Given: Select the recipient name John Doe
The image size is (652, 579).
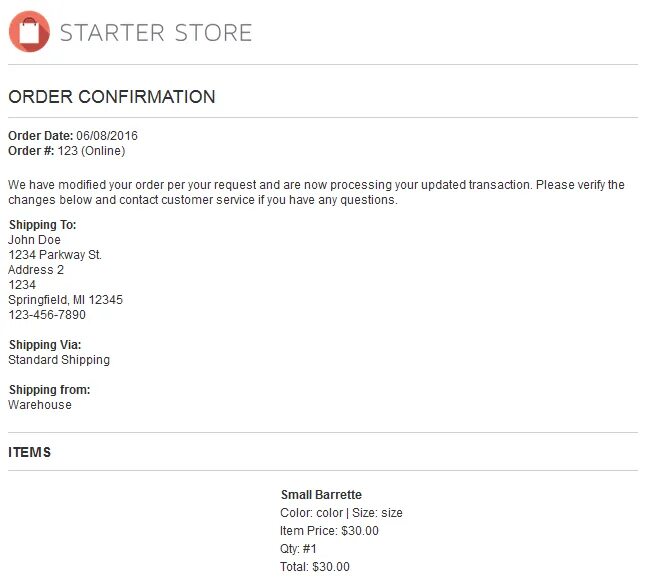Looking at the screenshot, I should tap(35, 240).
